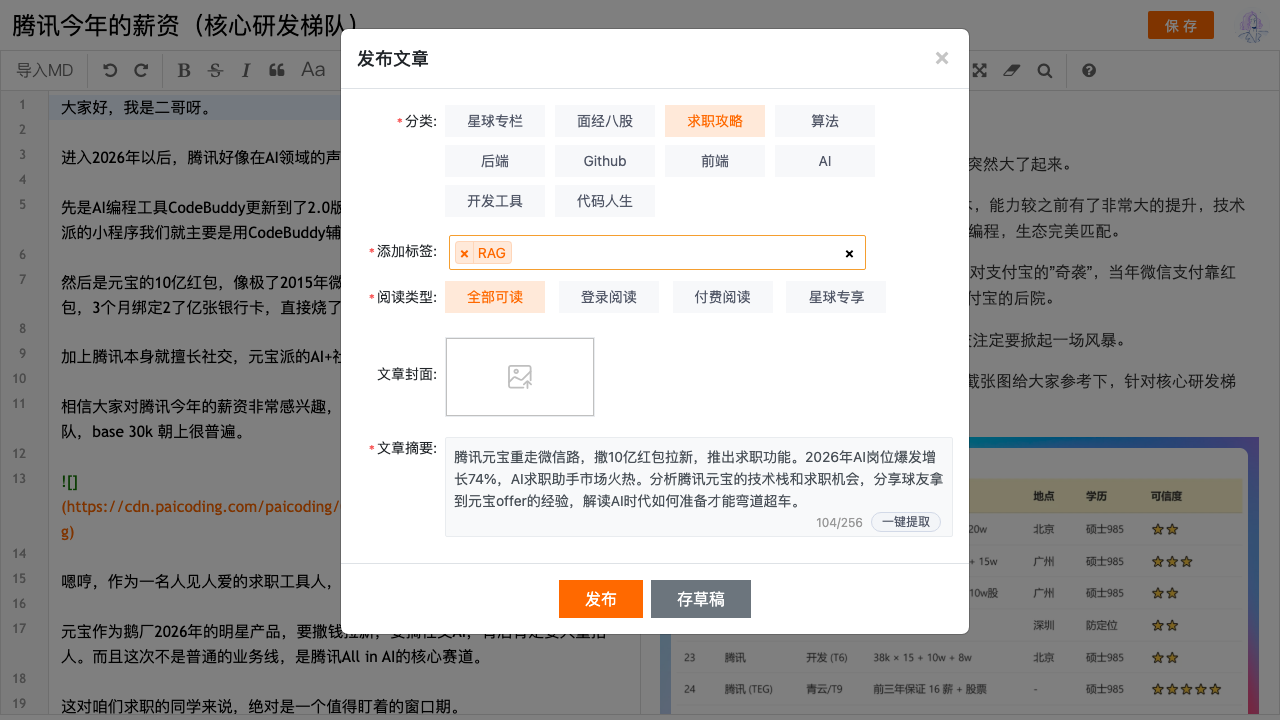1280x720 pixels.
Task: Open the search magnifier in editor toolbar
Action: 1045,71
